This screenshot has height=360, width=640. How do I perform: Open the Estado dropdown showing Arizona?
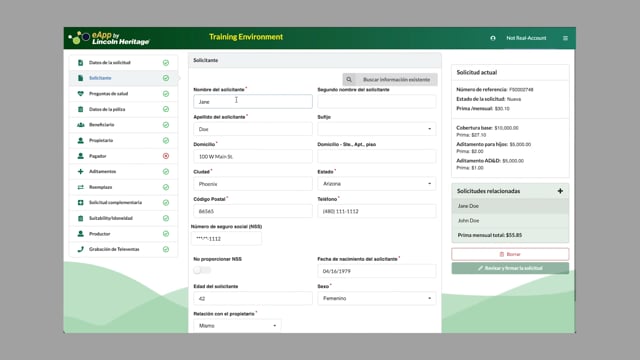coord(376,184)
